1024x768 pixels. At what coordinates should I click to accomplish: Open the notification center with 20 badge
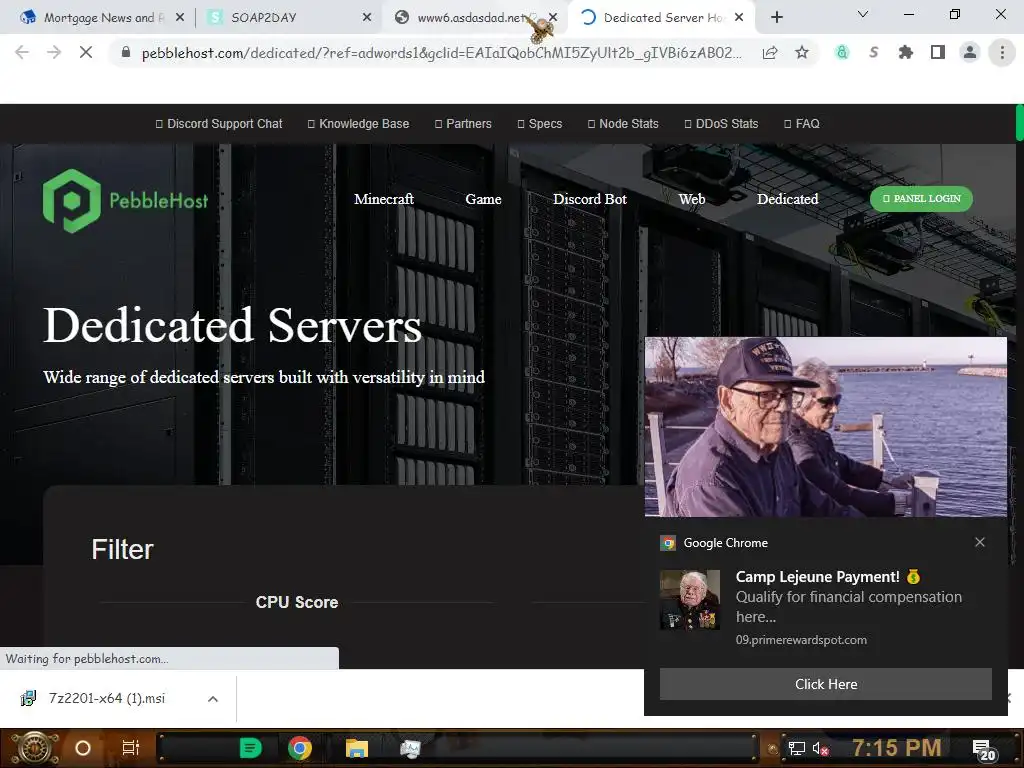tap(984, 750)
